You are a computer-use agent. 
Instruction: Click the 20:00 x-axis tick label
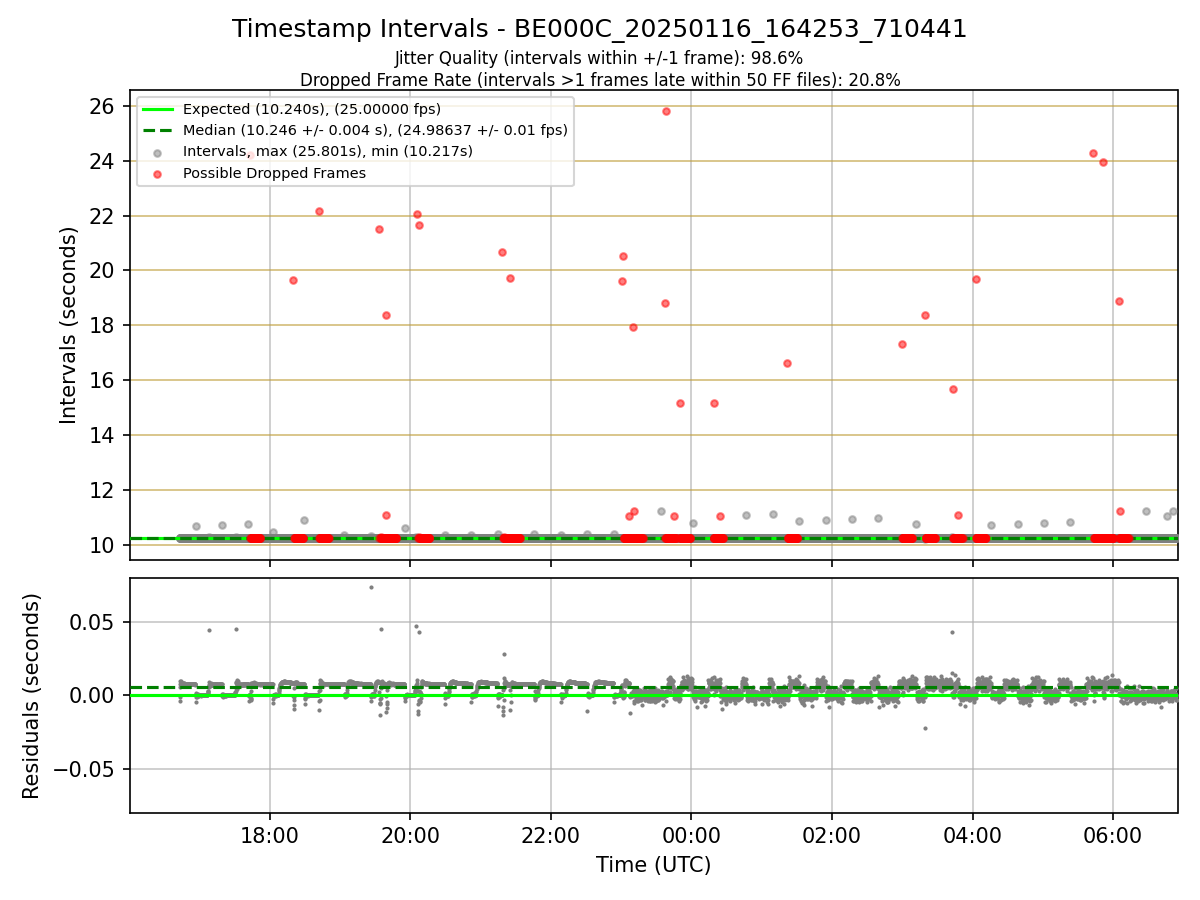pos(410,834)
